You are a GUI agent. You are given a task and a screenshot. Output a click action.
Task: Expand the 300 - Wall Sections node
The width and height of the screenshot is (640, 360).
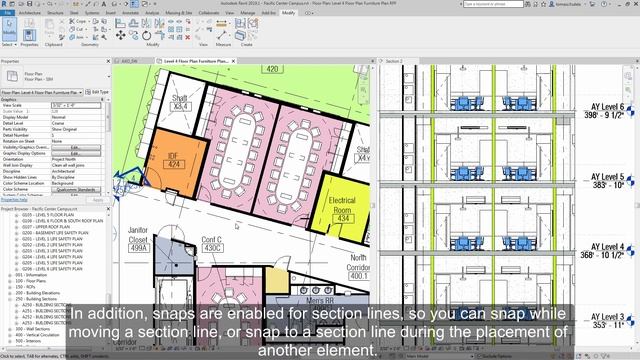click(10, 329)
